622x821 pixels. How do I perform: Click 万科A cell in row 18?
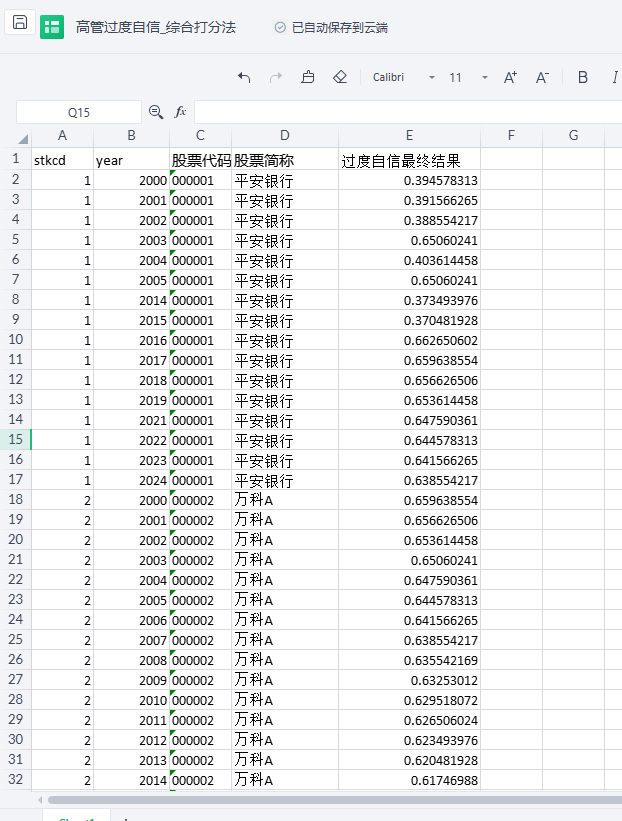click(x=285, y=500)
